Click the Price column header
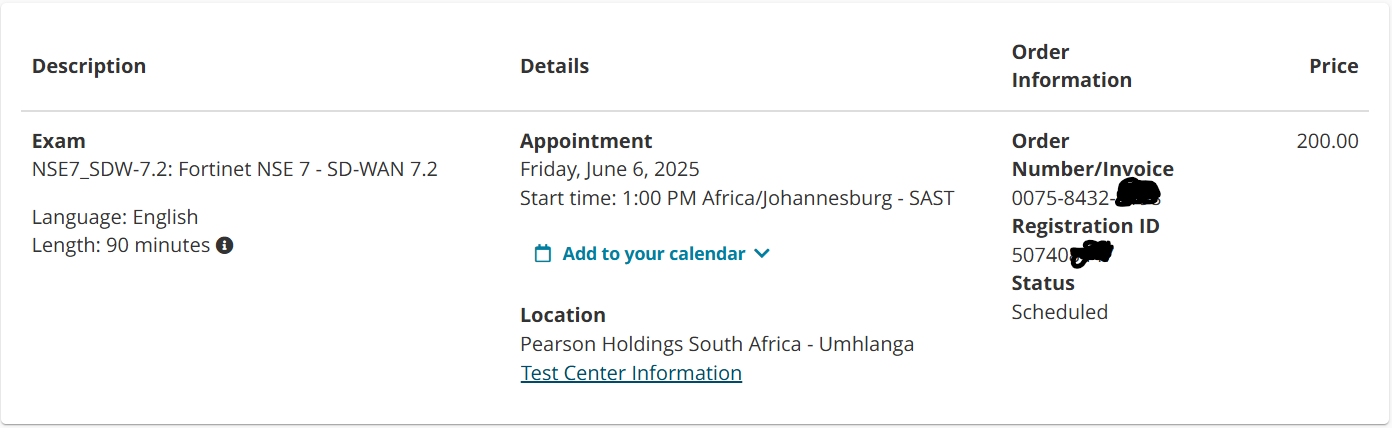The image size is (1392, 428). [1334, 66]
